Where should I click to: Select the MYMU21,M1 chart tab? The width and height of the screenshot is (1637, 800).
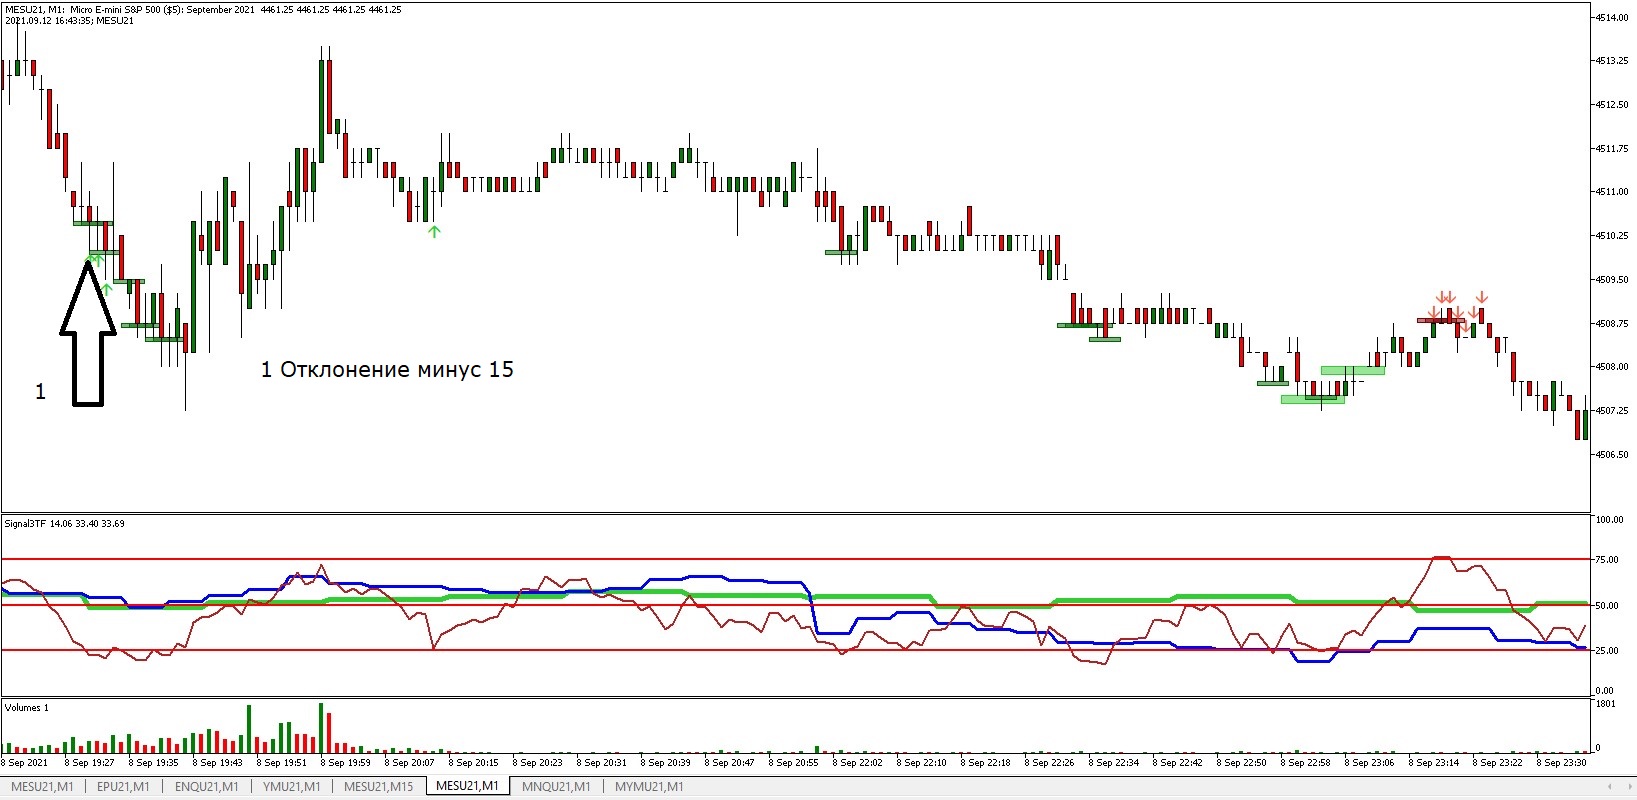(649, 787)
